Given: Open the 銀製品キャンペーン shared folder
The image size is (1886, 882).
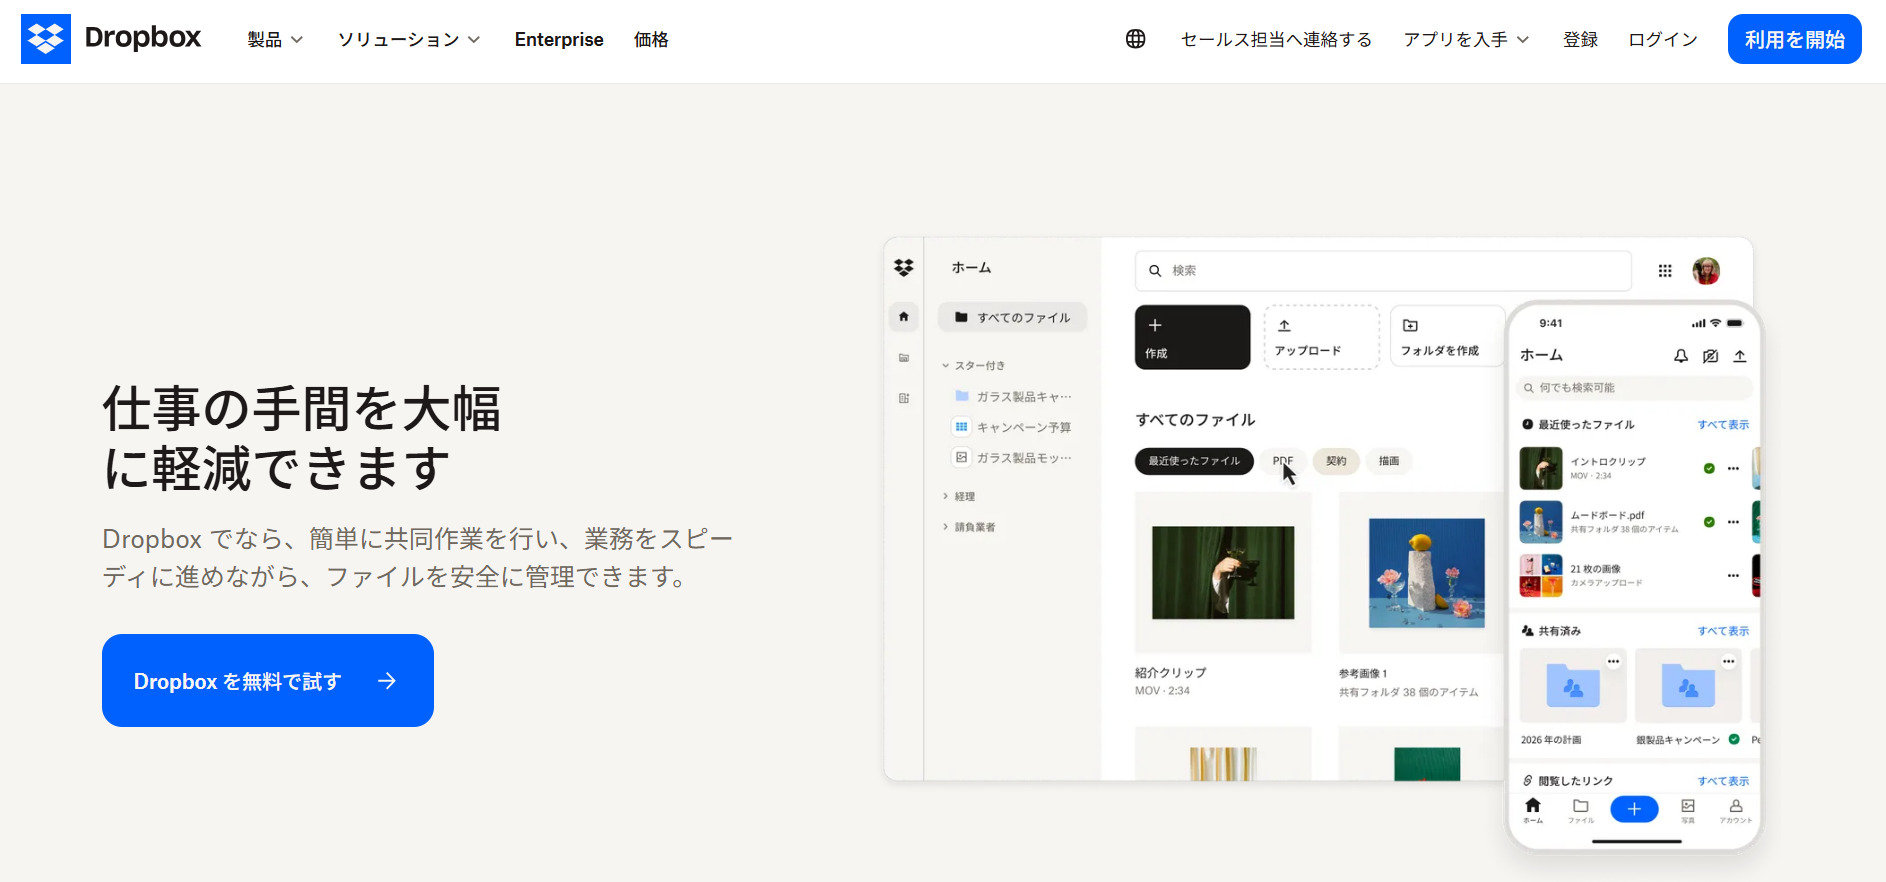Looking at the screenshot, I should 1688,686.
